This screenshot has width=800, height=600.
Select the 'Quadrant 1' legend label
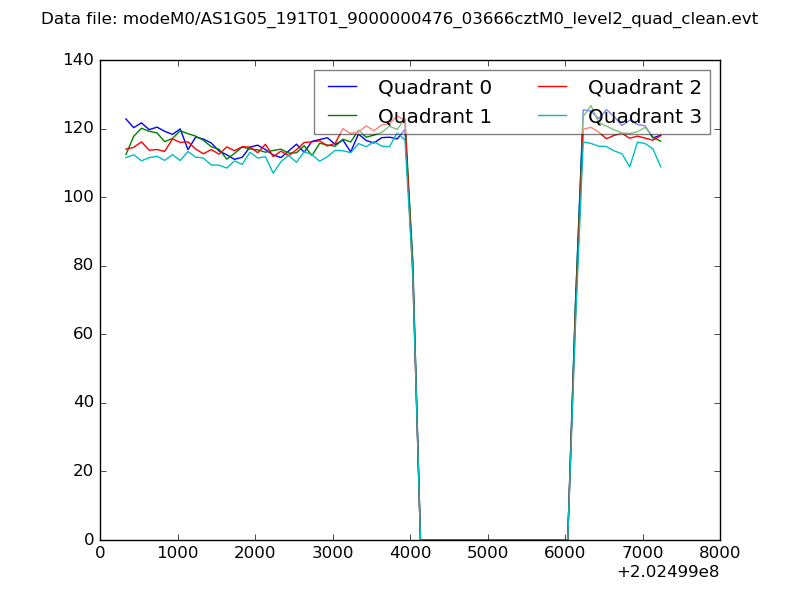[434, 116]
